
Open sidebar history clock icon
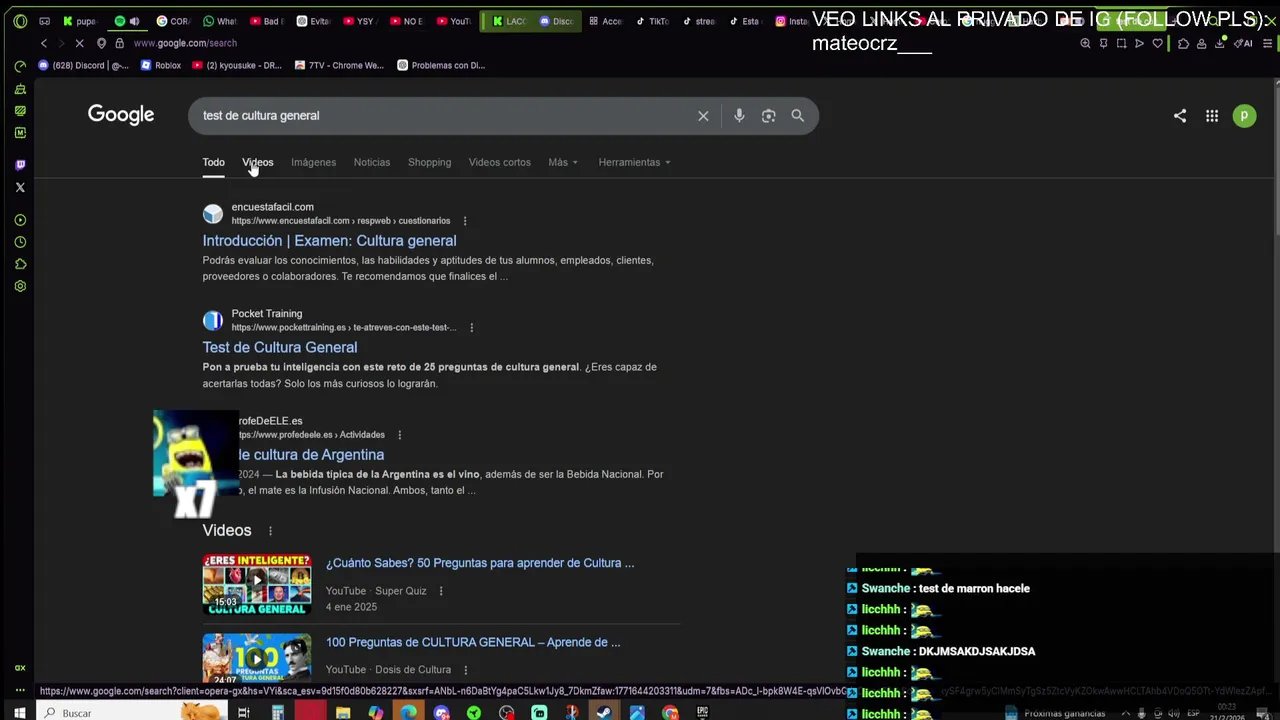tap(20, 242)
